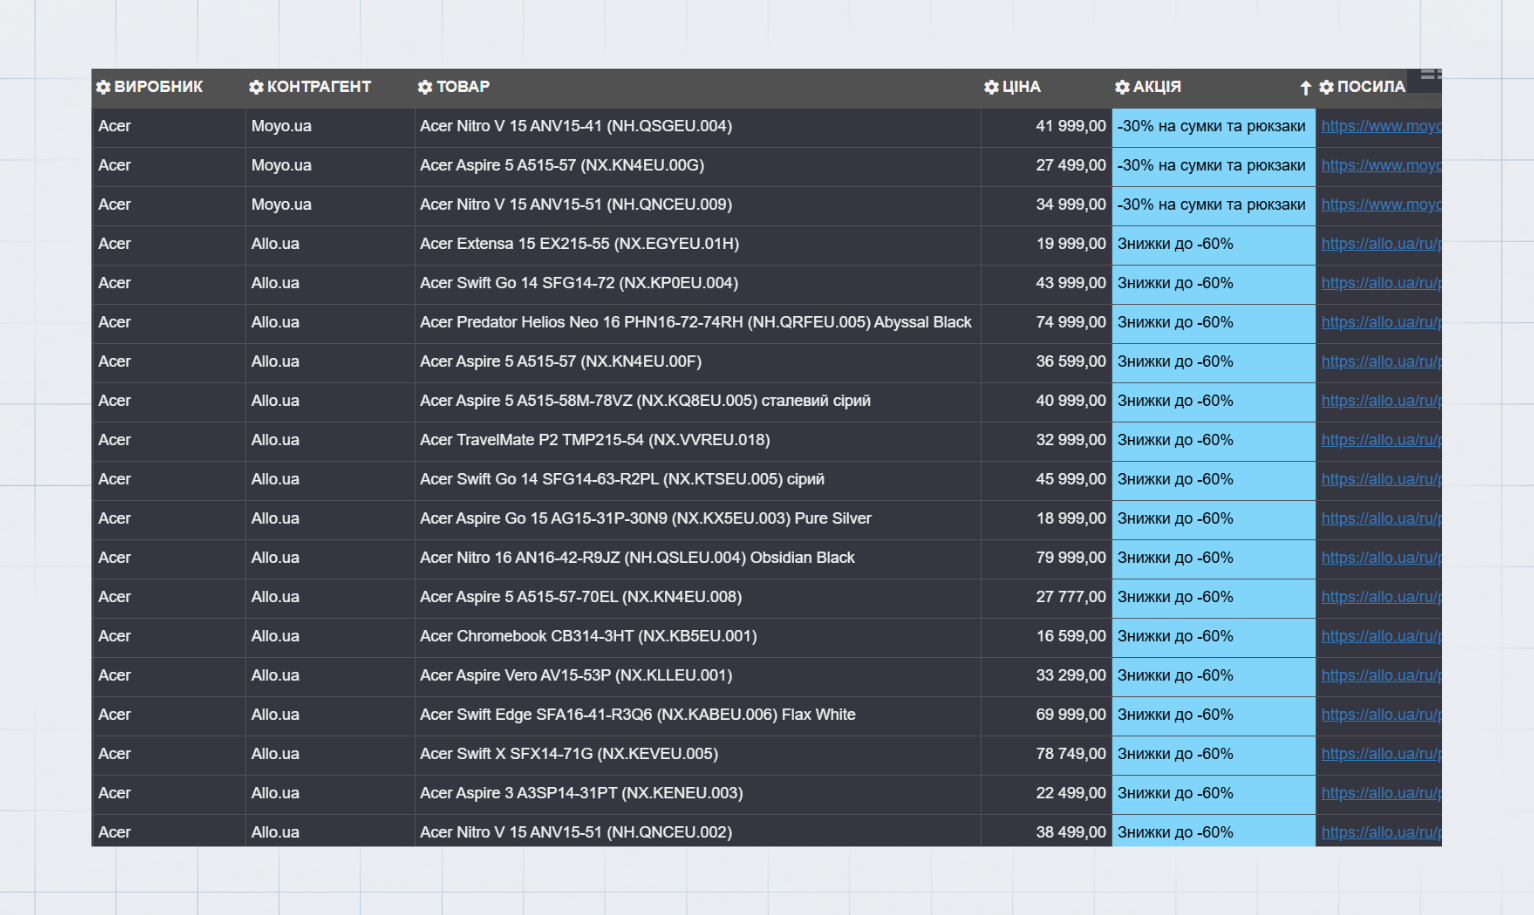1534x915 pixels.
Task: Select price cell 18 999,00
Action: click(x=1046, y=518)
